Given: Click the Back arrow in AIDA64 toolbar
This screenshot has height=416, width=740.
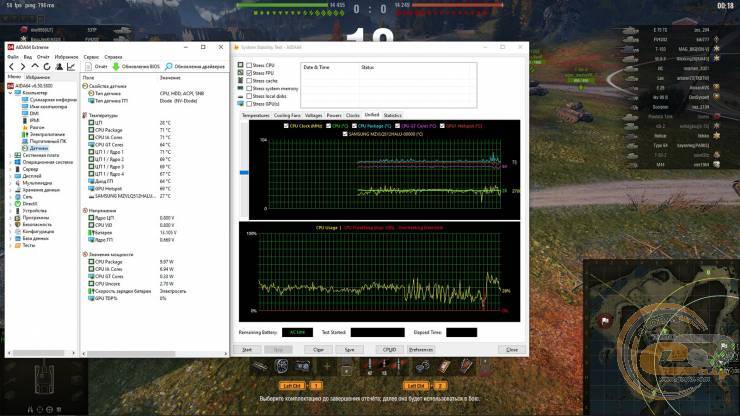Looking at the screenshot, I should point(12,67).
